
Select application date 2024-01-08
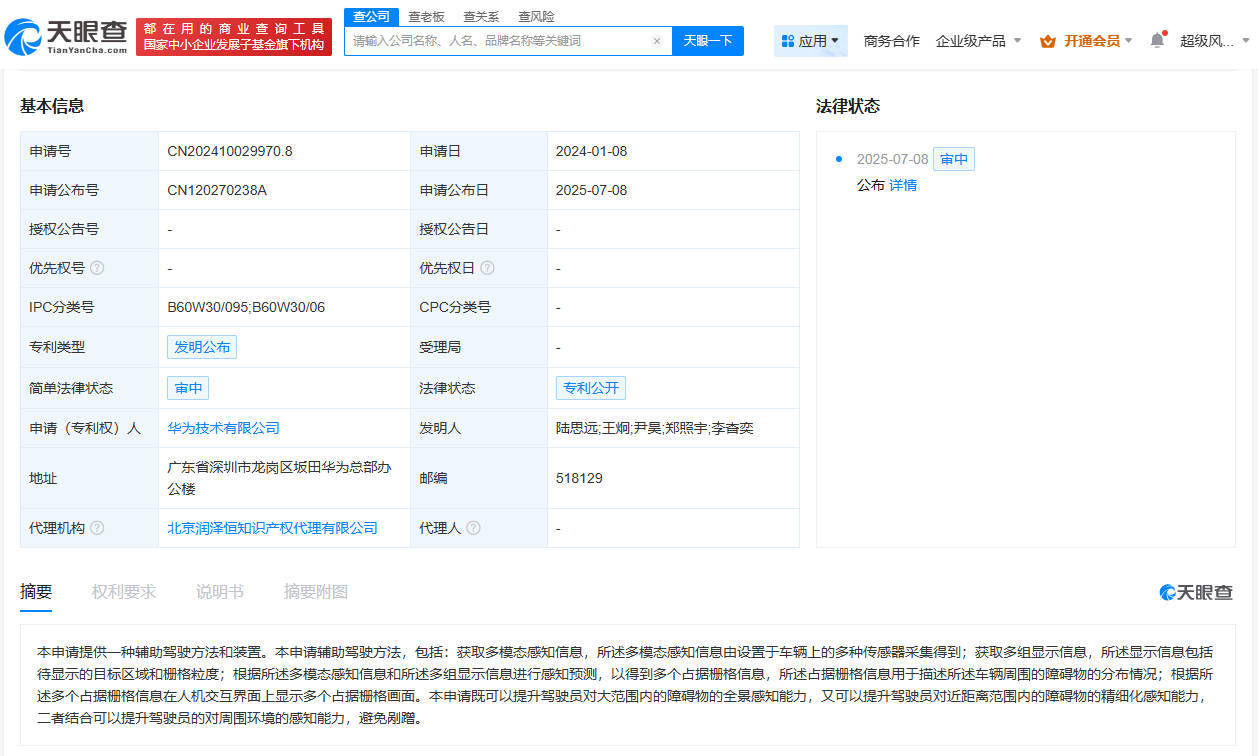(592, 151)
